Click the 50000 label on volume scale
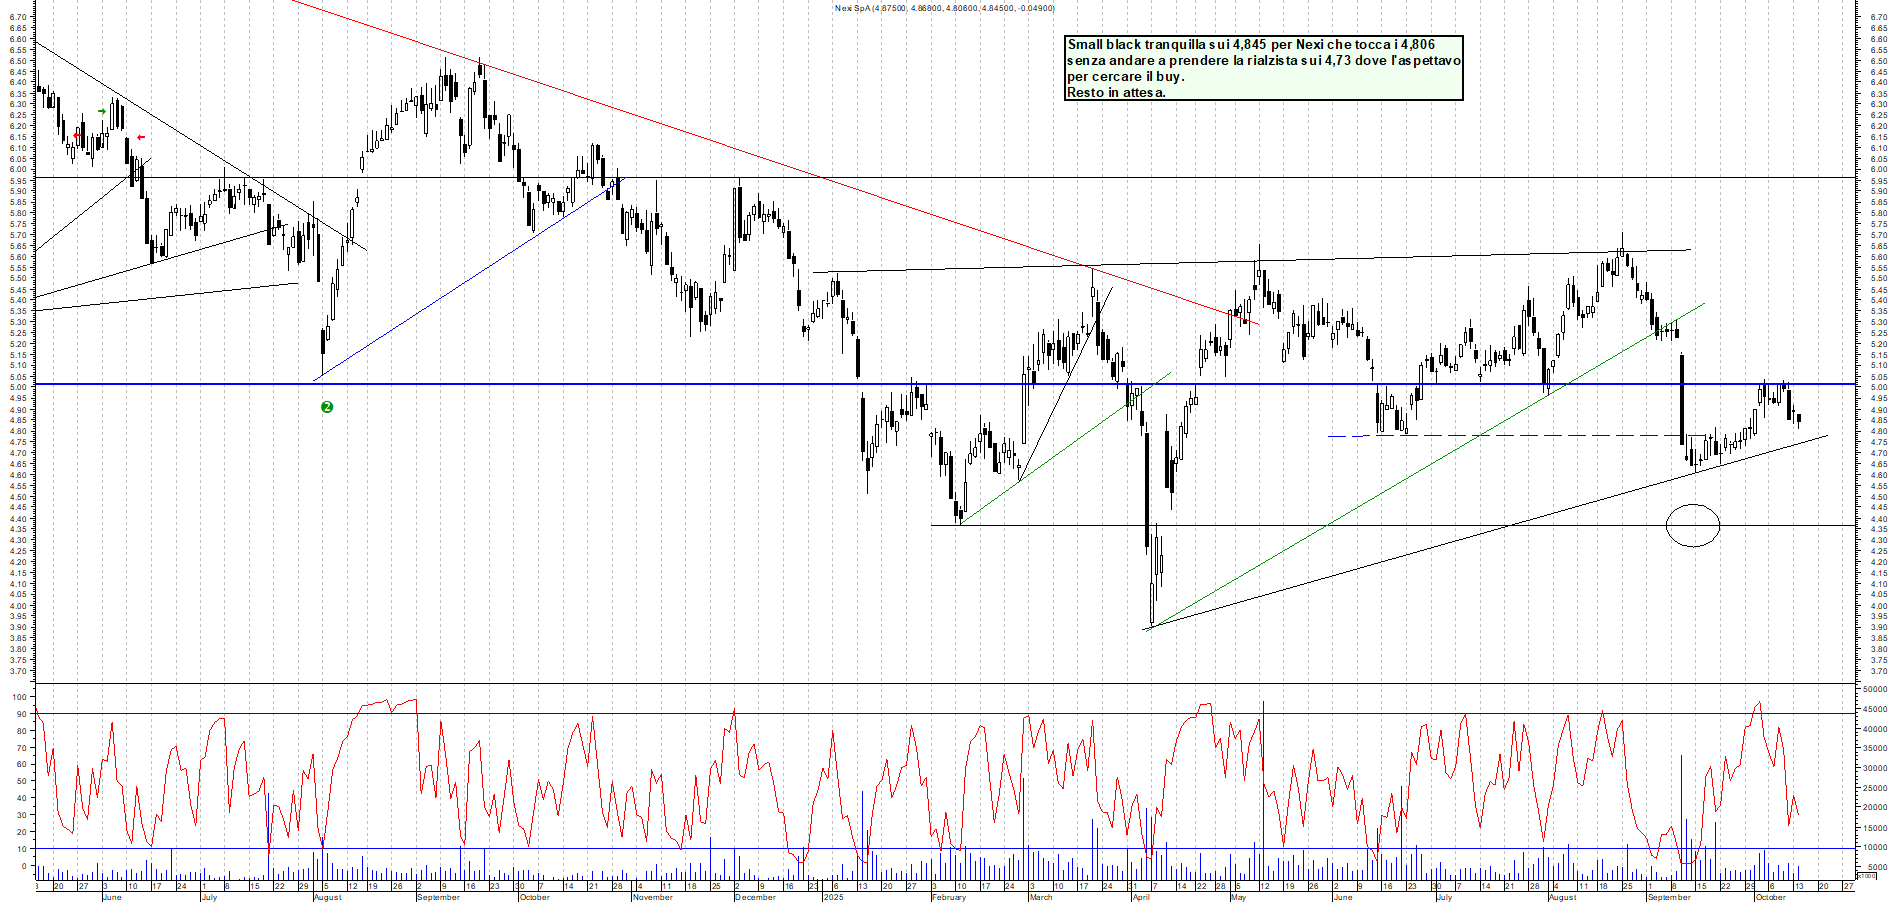Image resolution: width=1890 pixels, height=902 pixels. click(1873, 689)
